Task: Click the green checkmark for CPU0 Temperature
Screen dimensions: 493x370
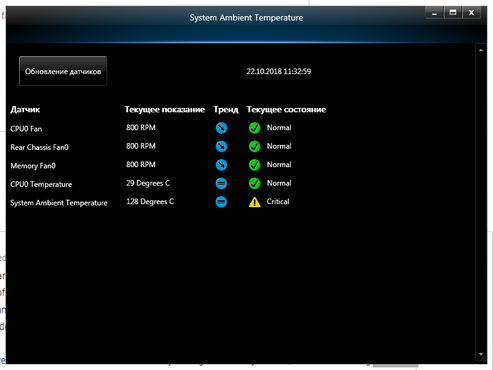Action: coord(255,183)
